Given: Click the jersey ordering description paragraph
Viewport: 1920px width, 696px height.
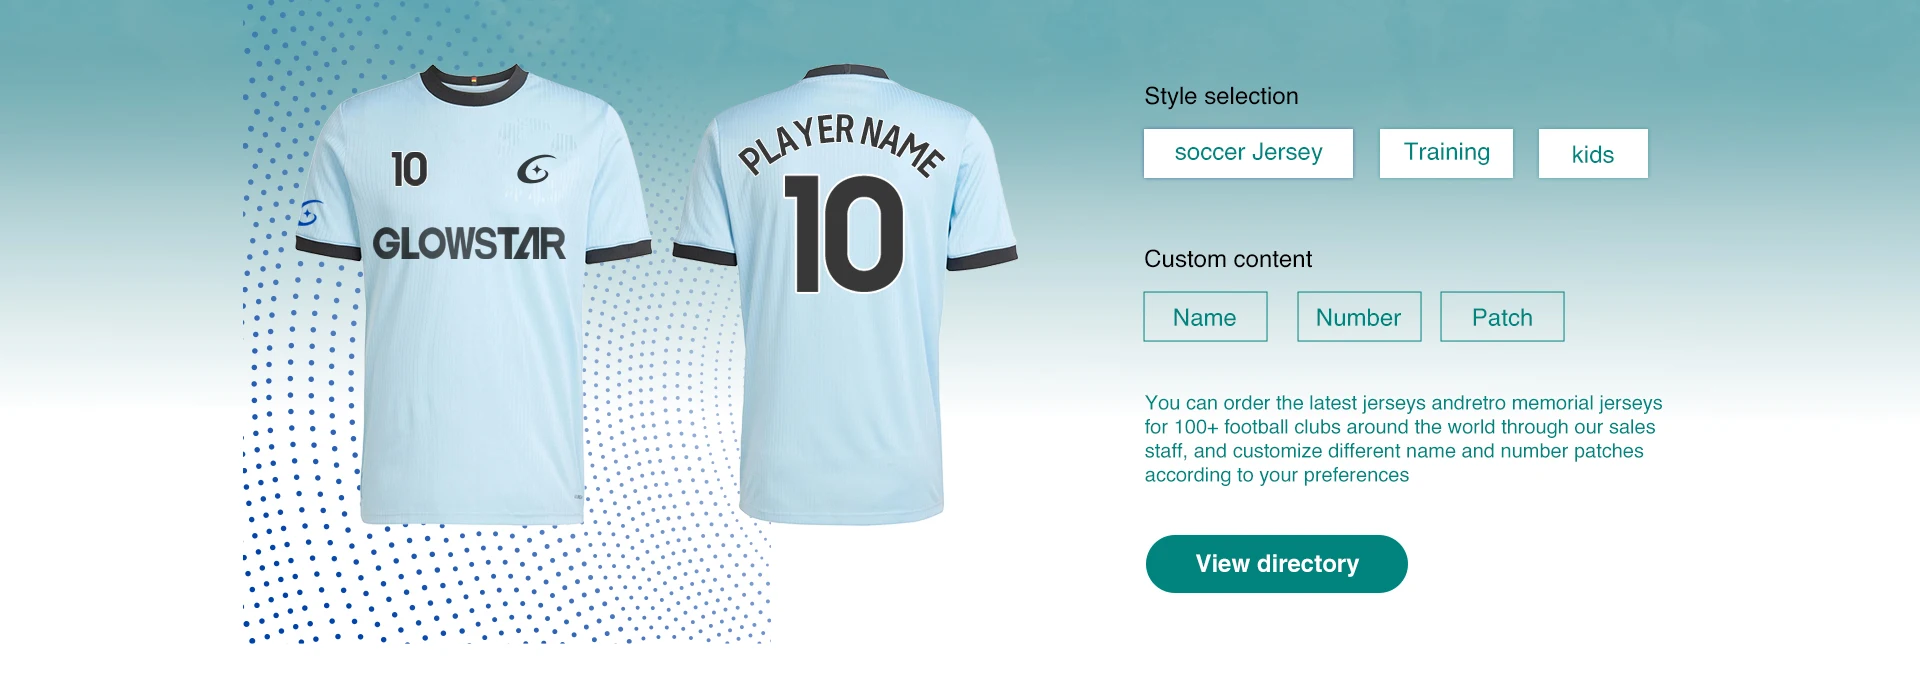Looking at the screenshot, I should [x=1402, y=439].
